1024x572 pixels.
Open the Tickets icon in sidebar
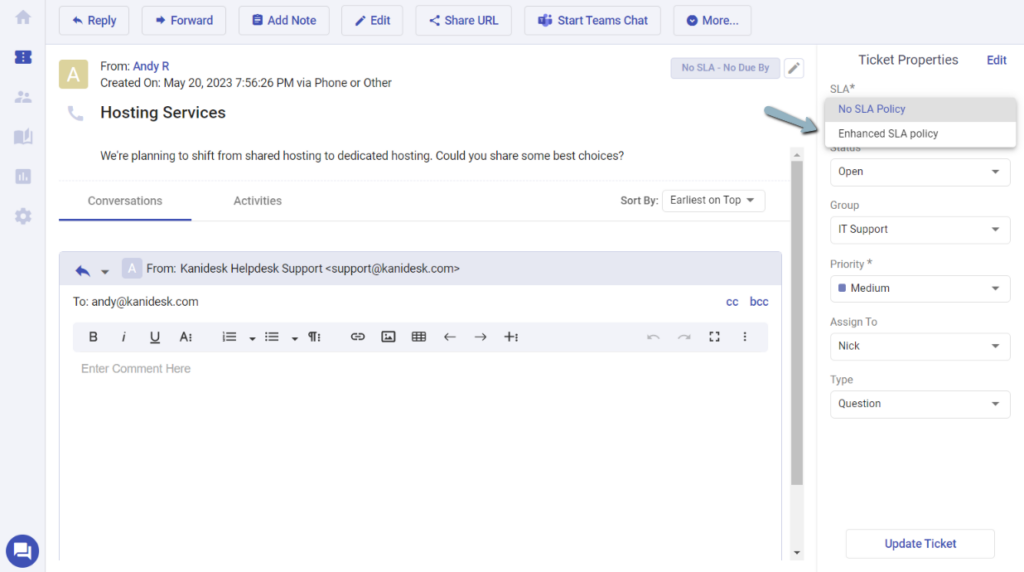click(x=23, y=57)
